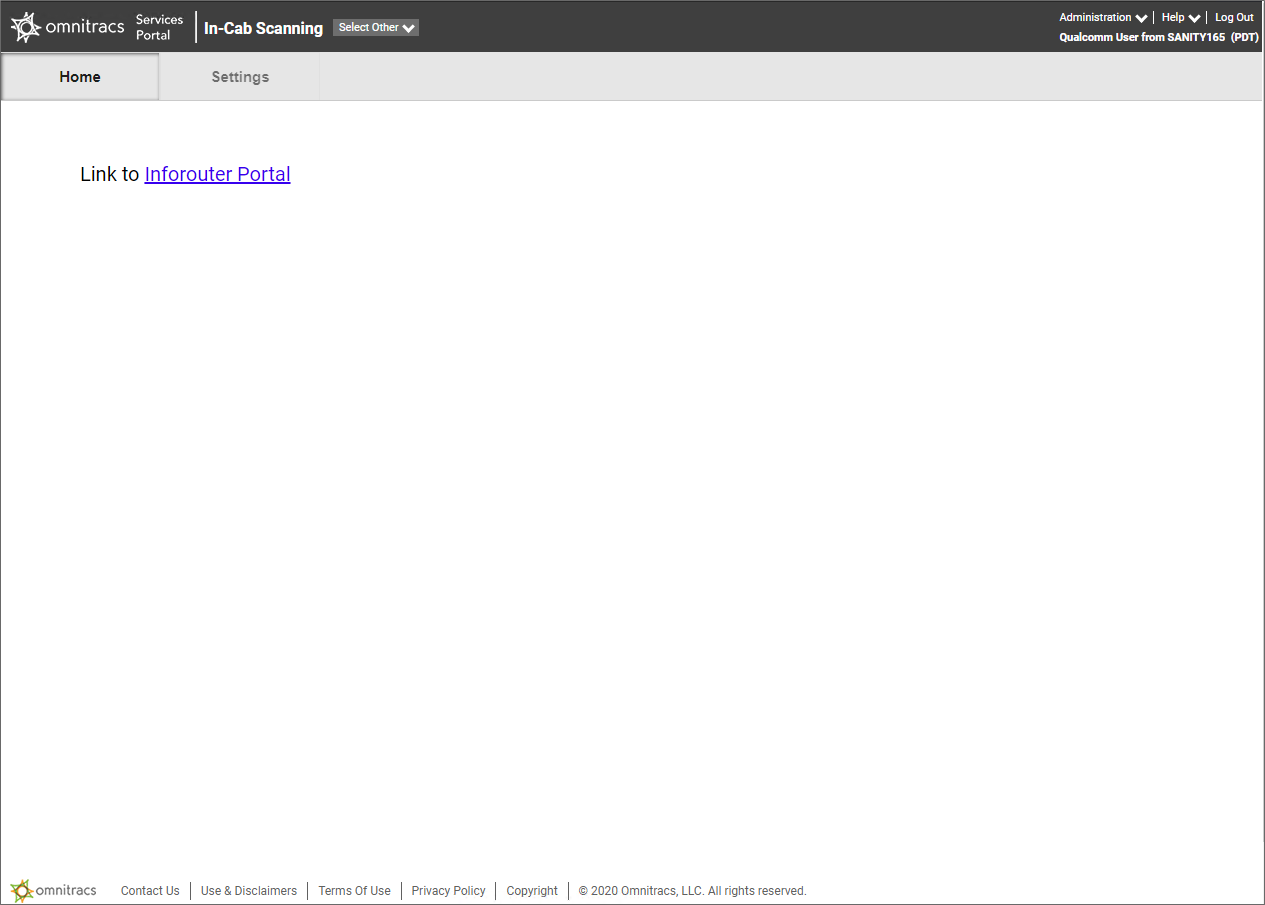Viewport: 1265px width, 905px height.
Task: Follow the Inforouter Portal link
Action: [217, 174]
